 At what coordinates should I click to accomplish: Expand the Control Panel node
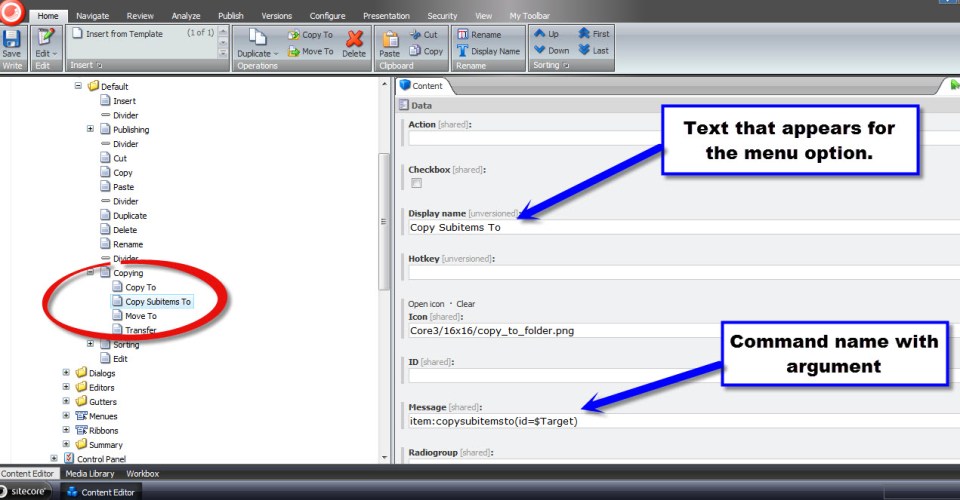click(54, 458)
